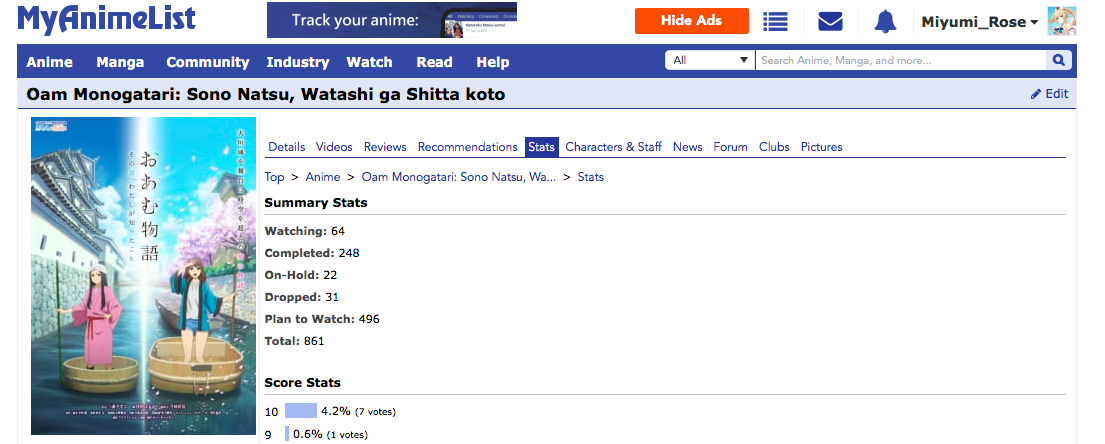Click the user avatar picture

tap(1061, 21)
